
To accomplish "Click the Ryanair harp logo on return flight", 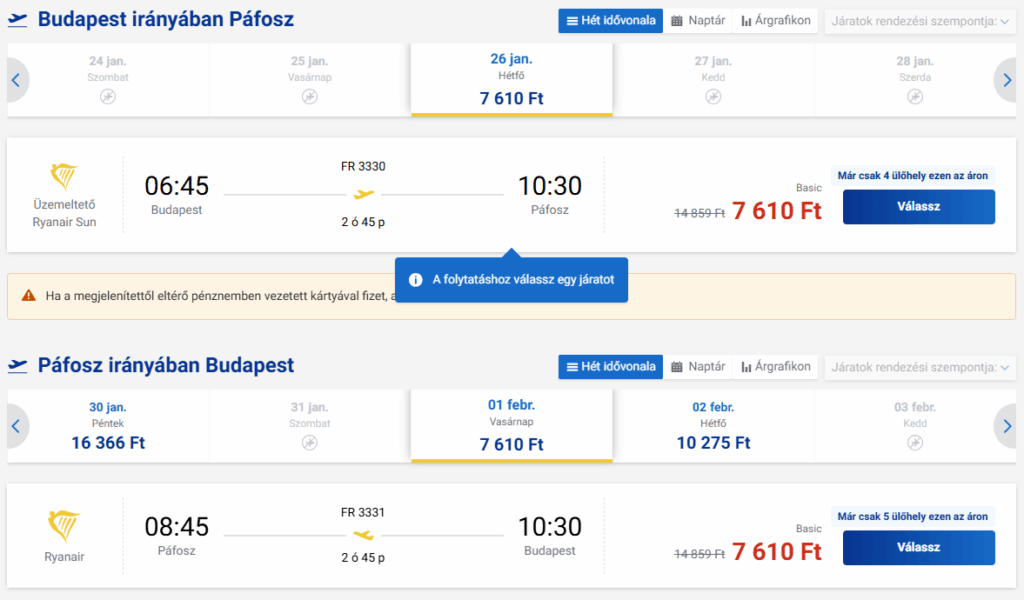I will pos(64,526).
